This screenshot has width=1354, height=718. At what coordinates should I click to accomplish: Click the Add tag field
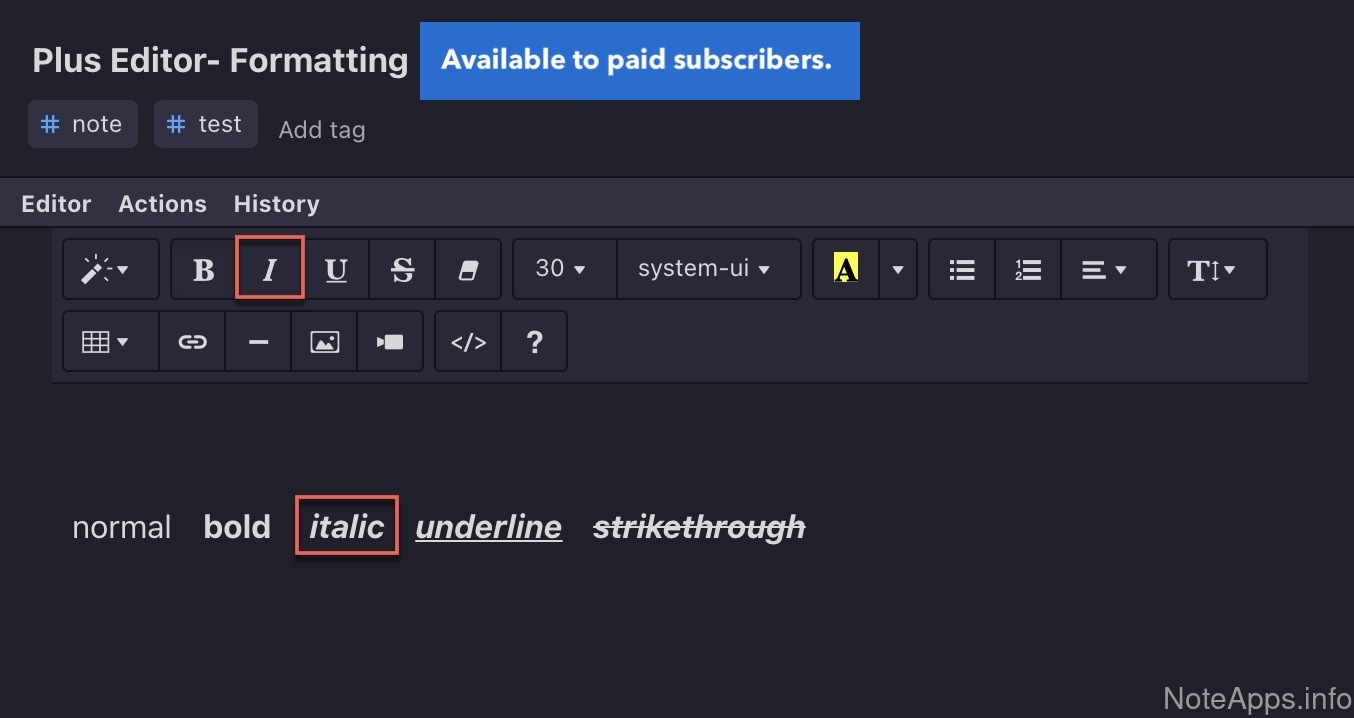(321, 130)
